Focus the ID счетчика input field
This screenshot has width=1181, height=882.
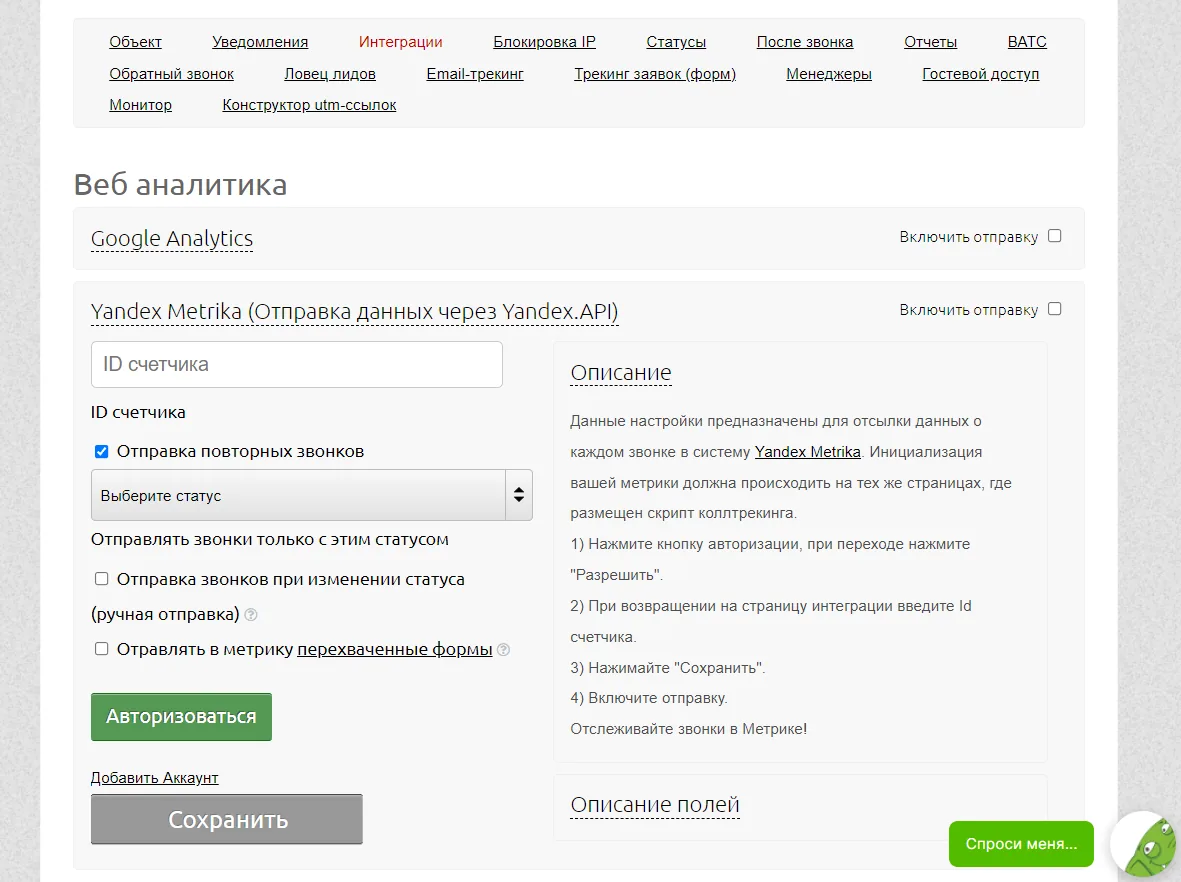pos(297,365)
